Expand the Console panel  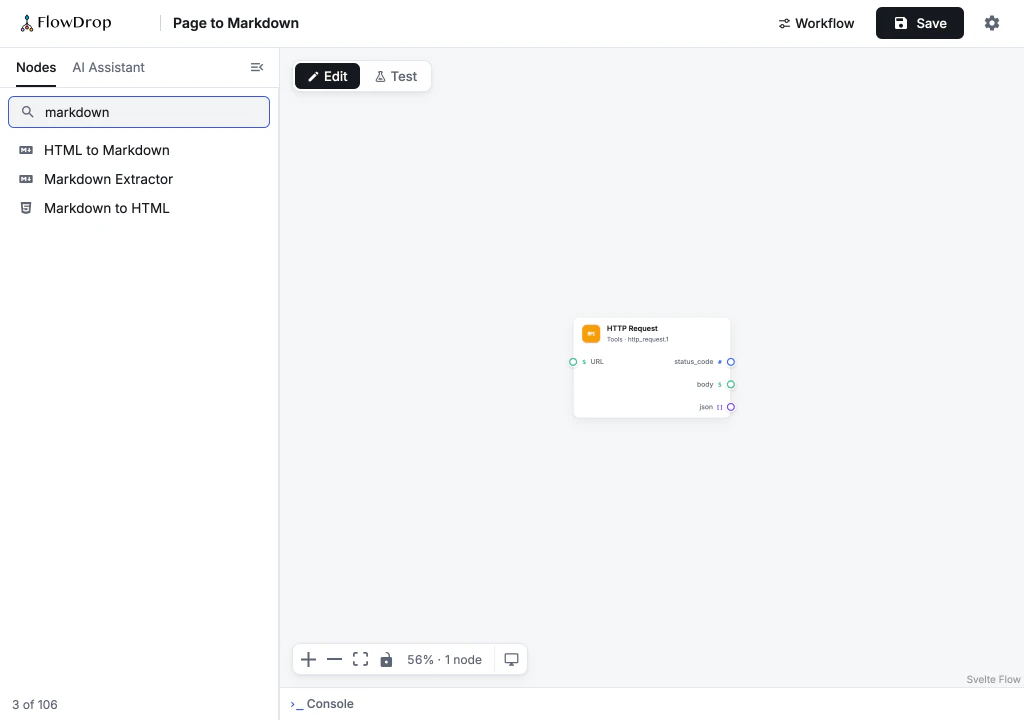point(322,704)
